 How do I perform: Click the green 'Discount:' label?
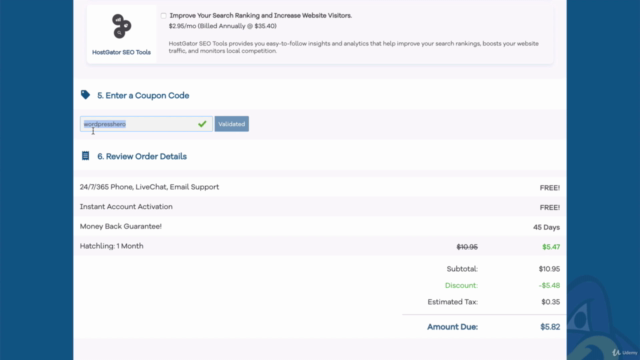461,285
